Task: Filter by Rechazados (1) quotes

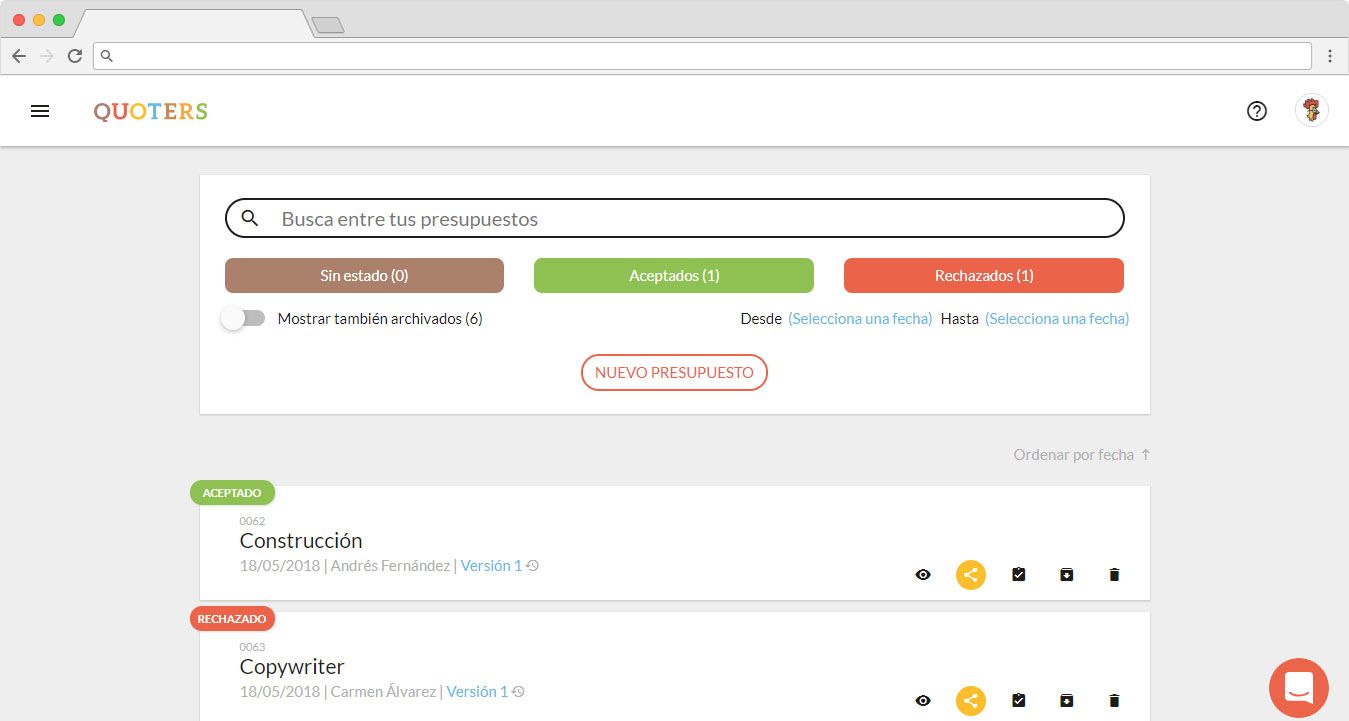Action: [x=983, y=276]
